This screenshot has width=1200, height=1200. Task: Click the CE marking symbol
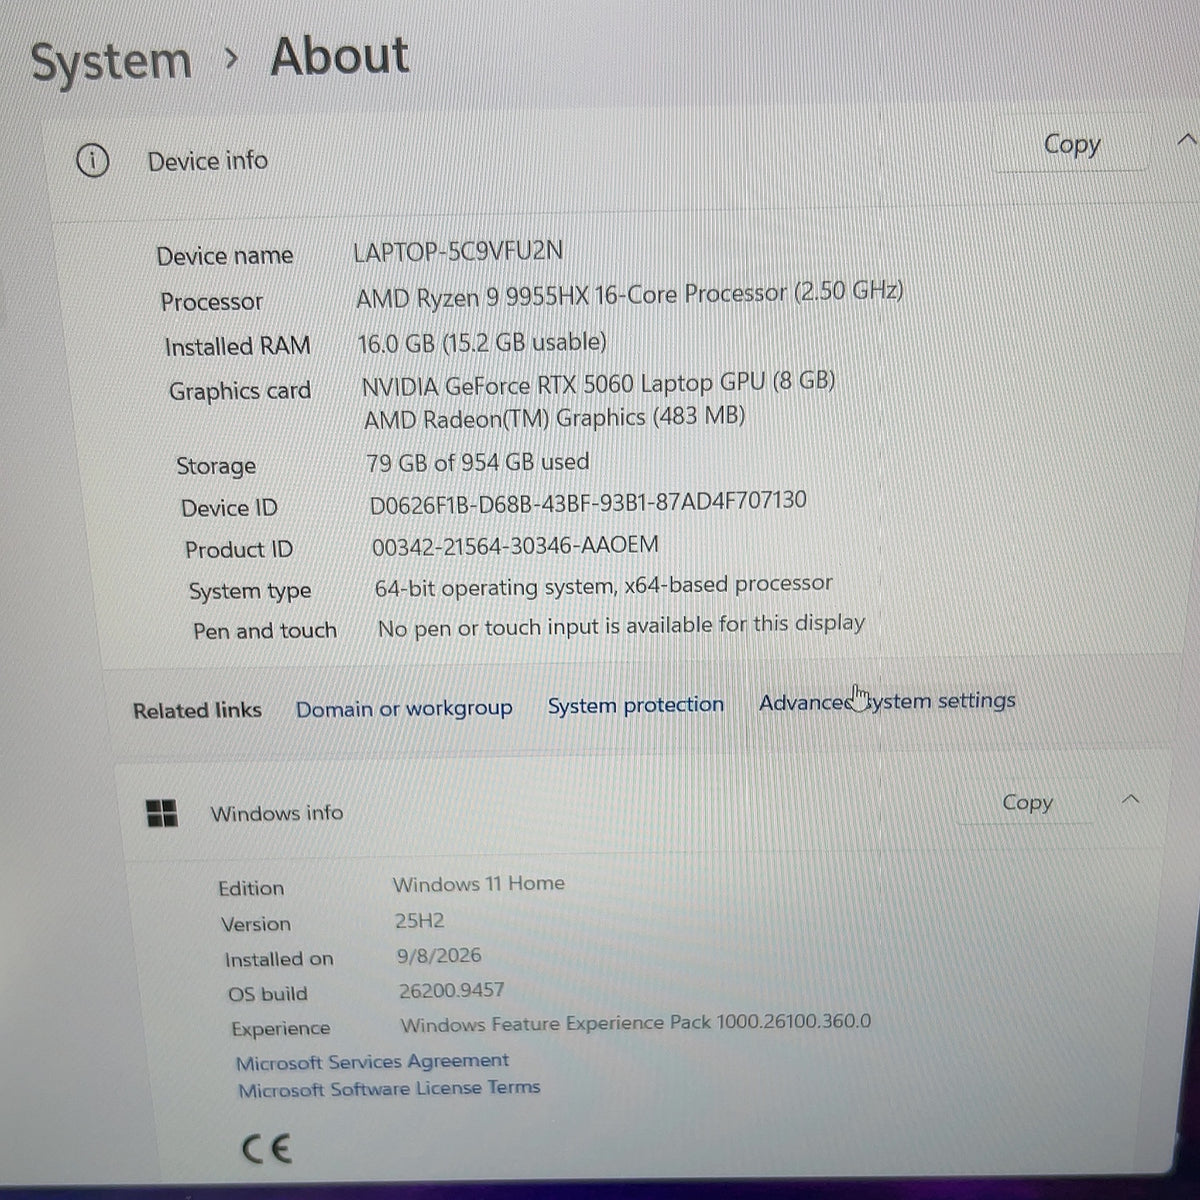coord(267,1148)
